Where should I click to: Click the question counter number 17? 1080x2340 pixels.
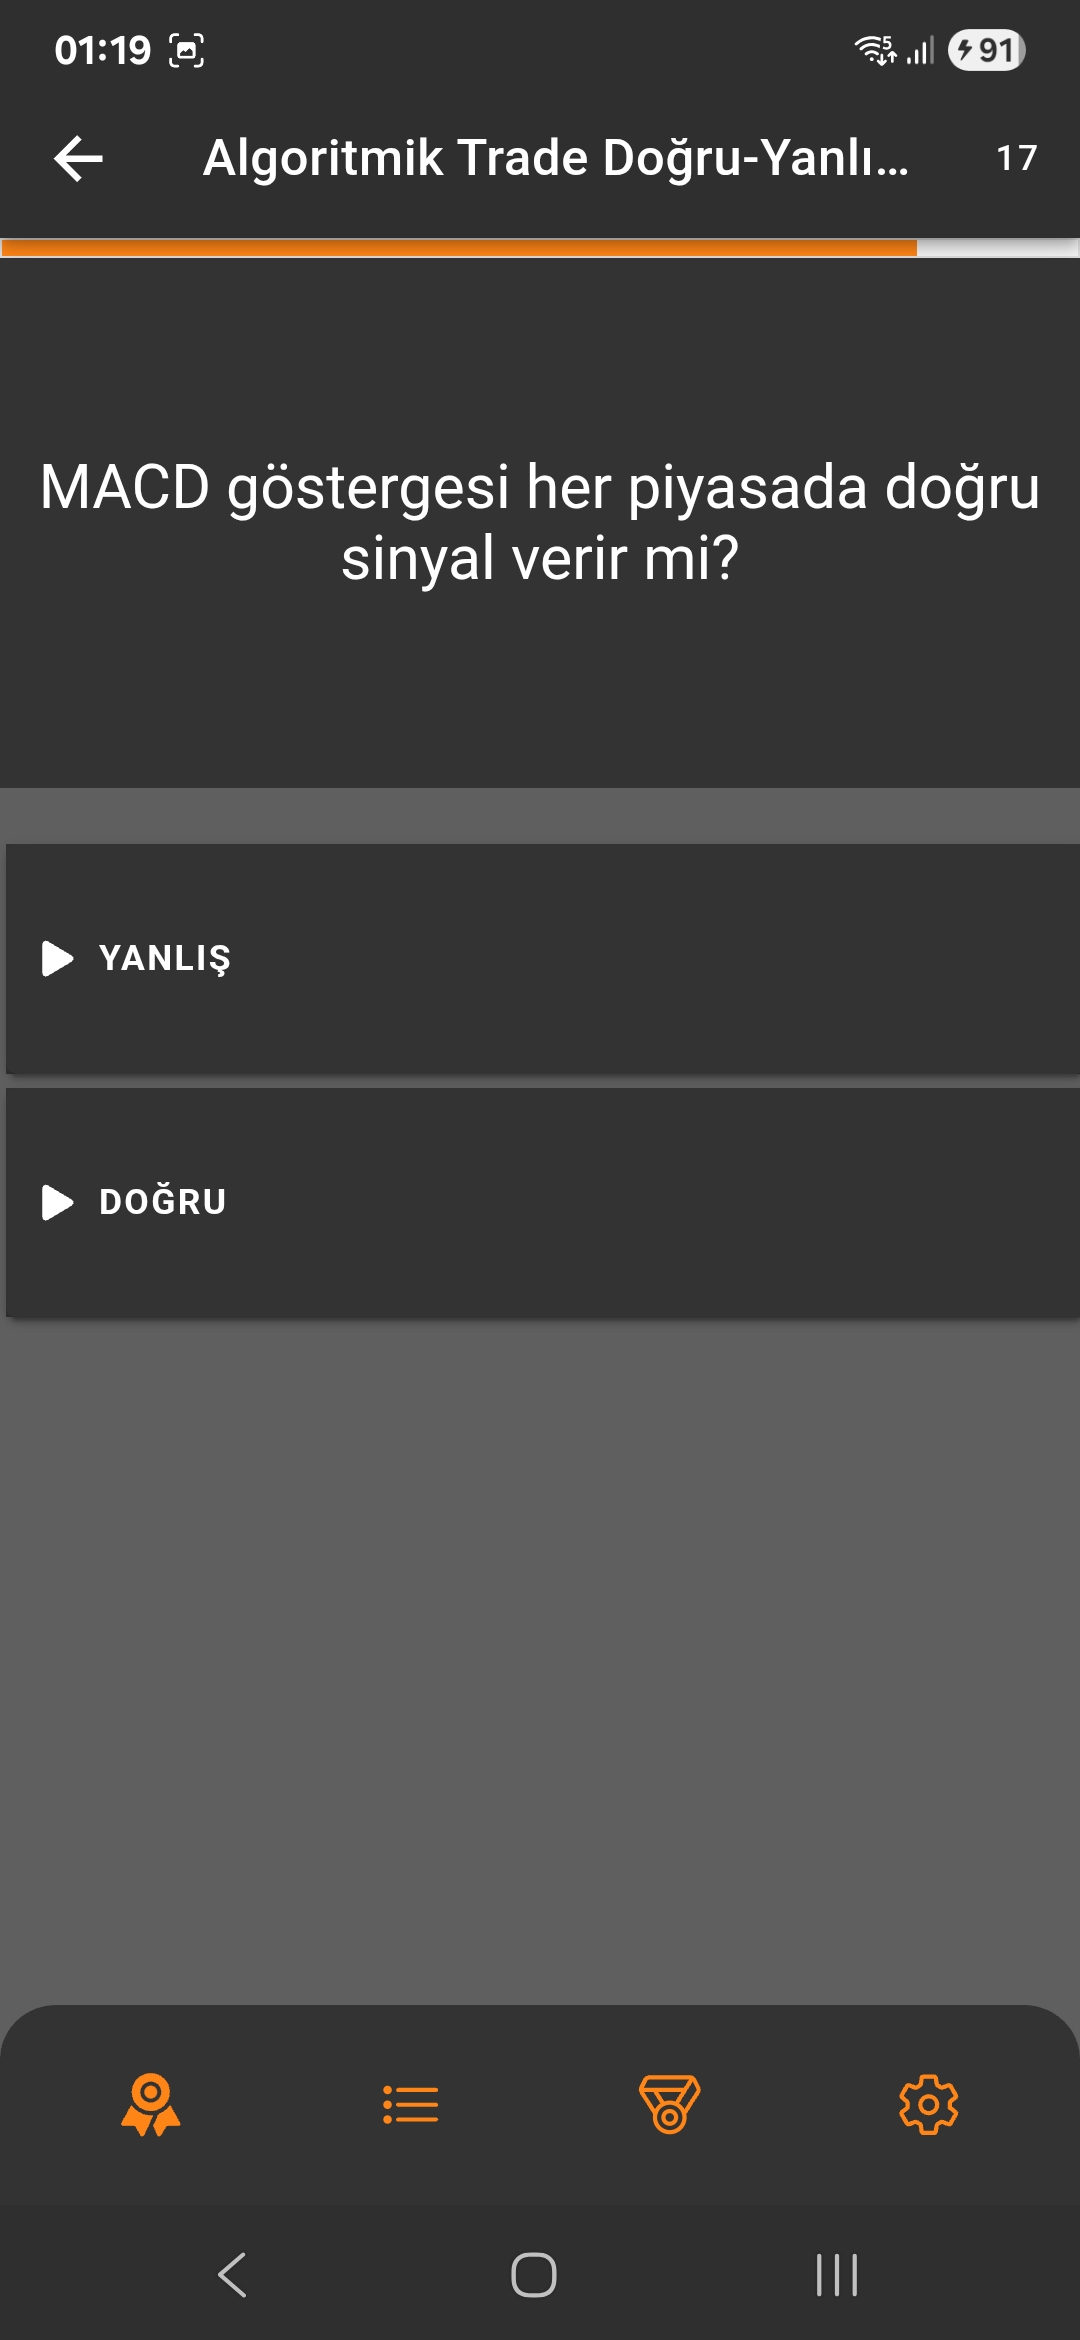click(x=1017, y=158)
